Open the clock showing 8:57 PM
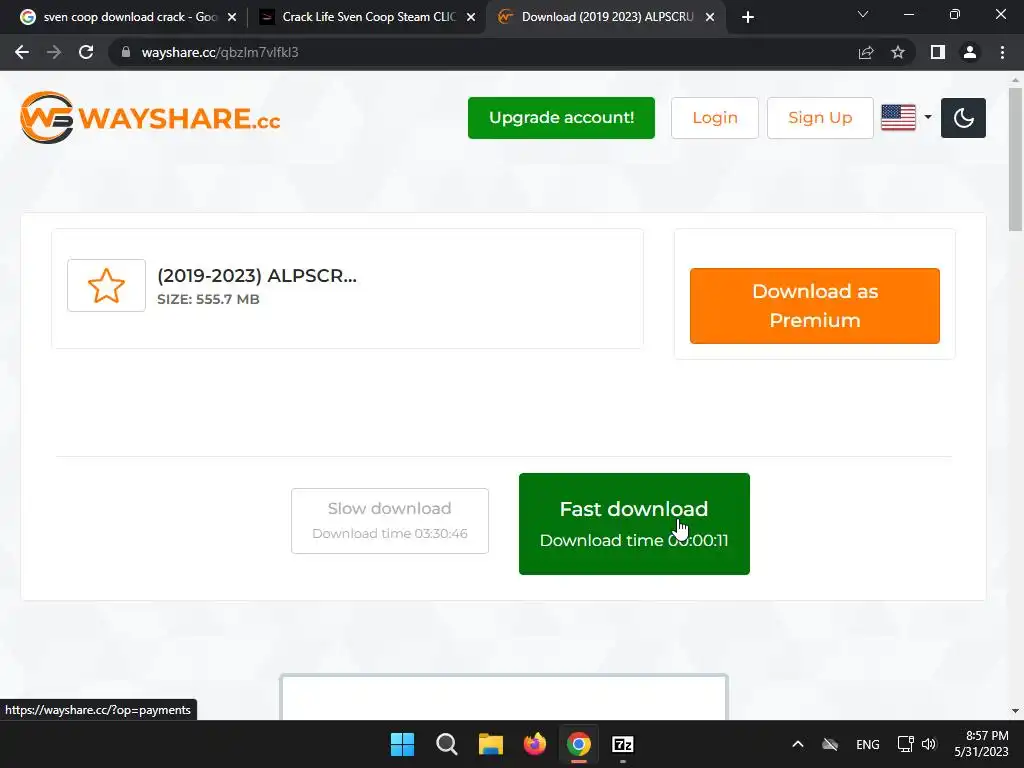This screenshot has height=768, width=1024. (981, 744)
